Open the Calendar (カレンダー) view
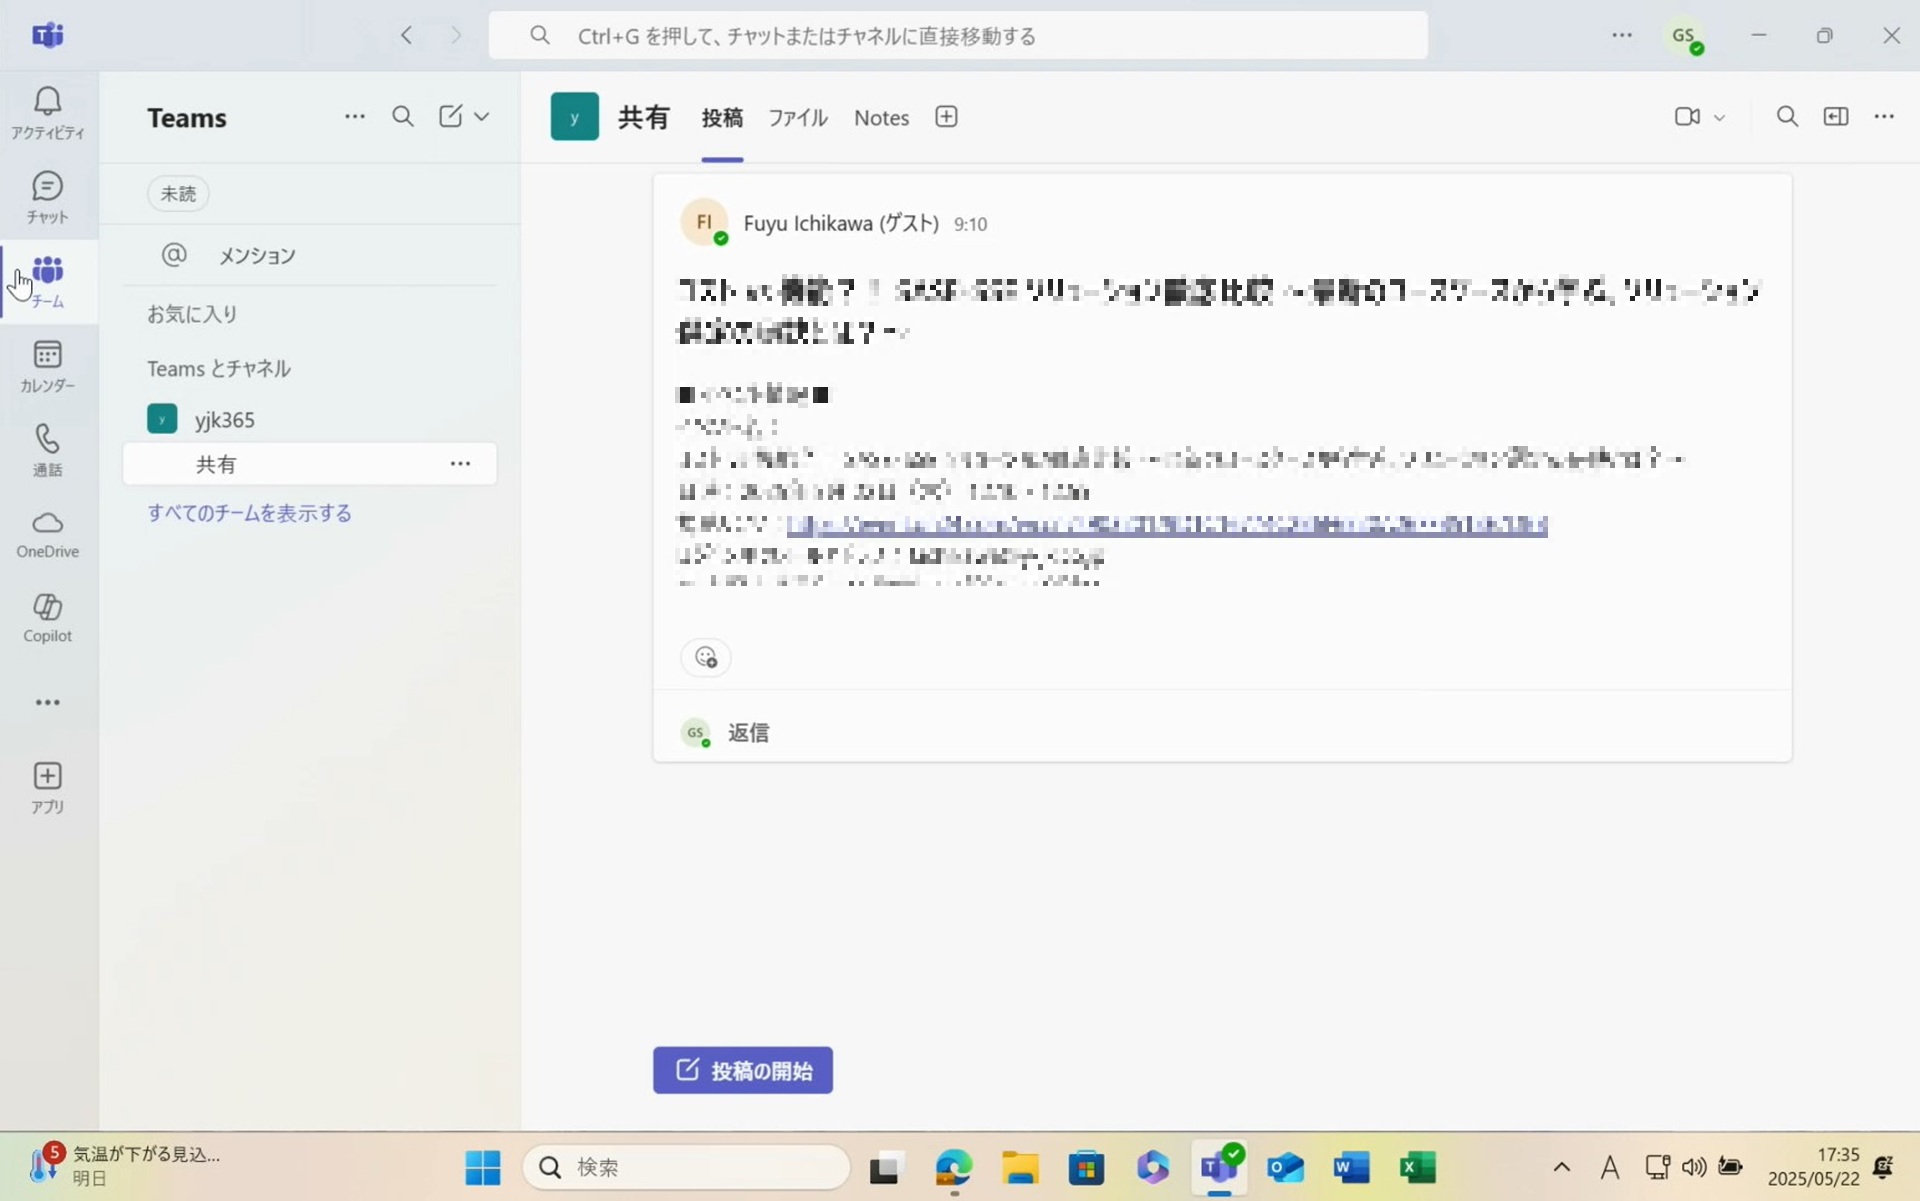Viewport: 1920px width, 1201px height. coord(47,366)
